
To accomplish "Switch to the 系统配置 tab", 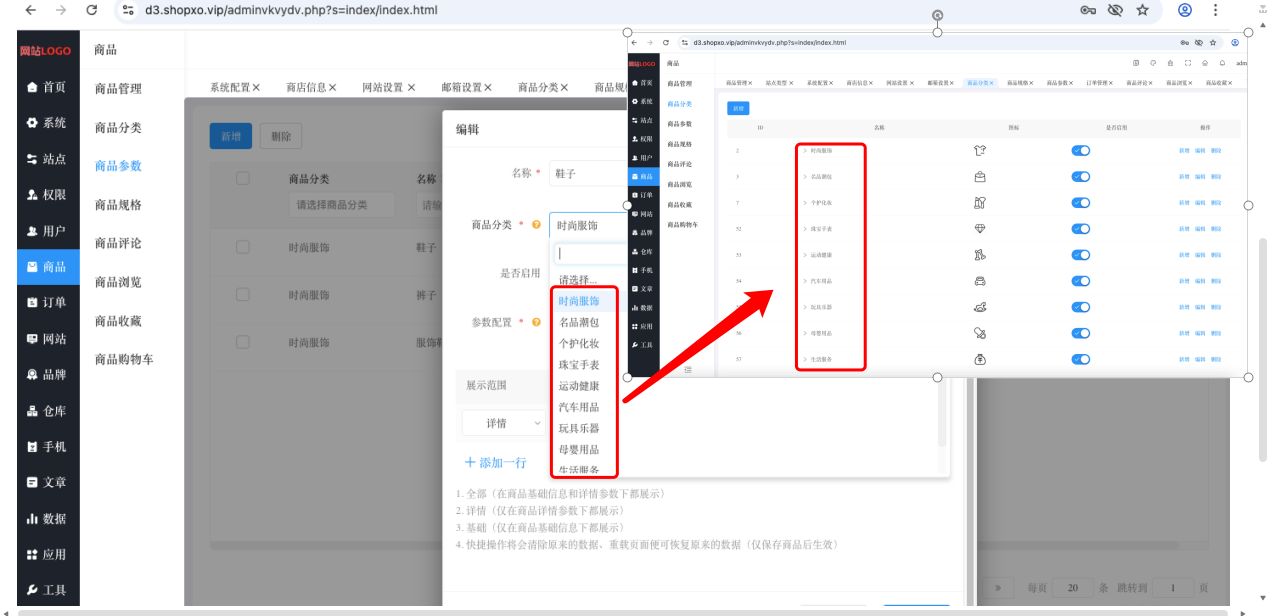I will [x=235, y=87].
